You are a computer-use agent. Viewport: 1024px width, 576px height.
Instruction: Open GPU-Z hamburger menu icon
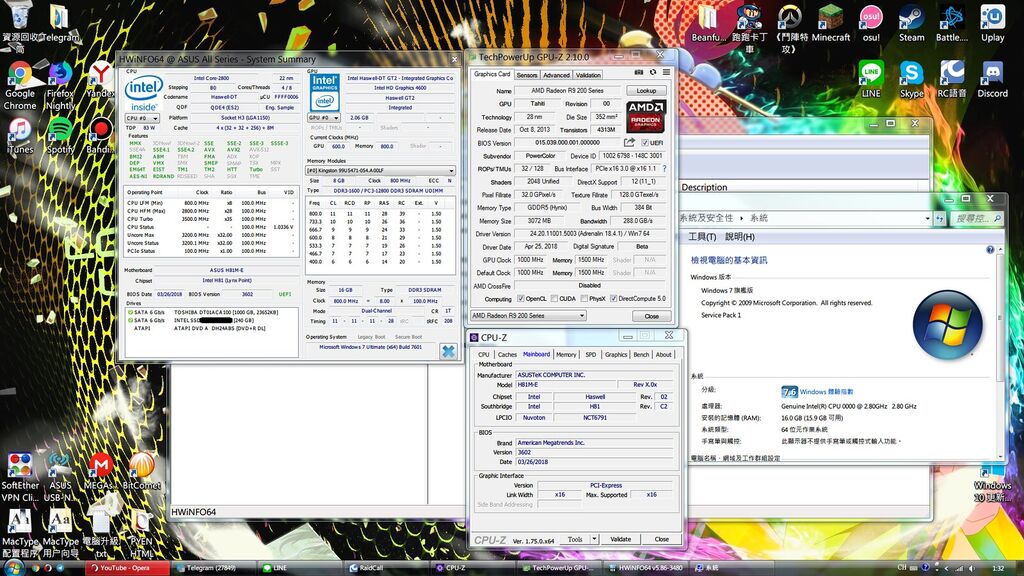coord(666,72)
